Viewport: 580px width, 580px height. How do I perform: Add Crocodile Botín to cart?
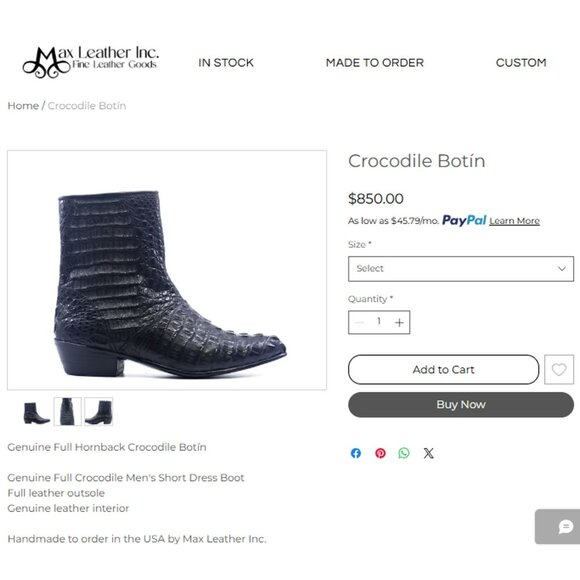[x=444, y=370]
